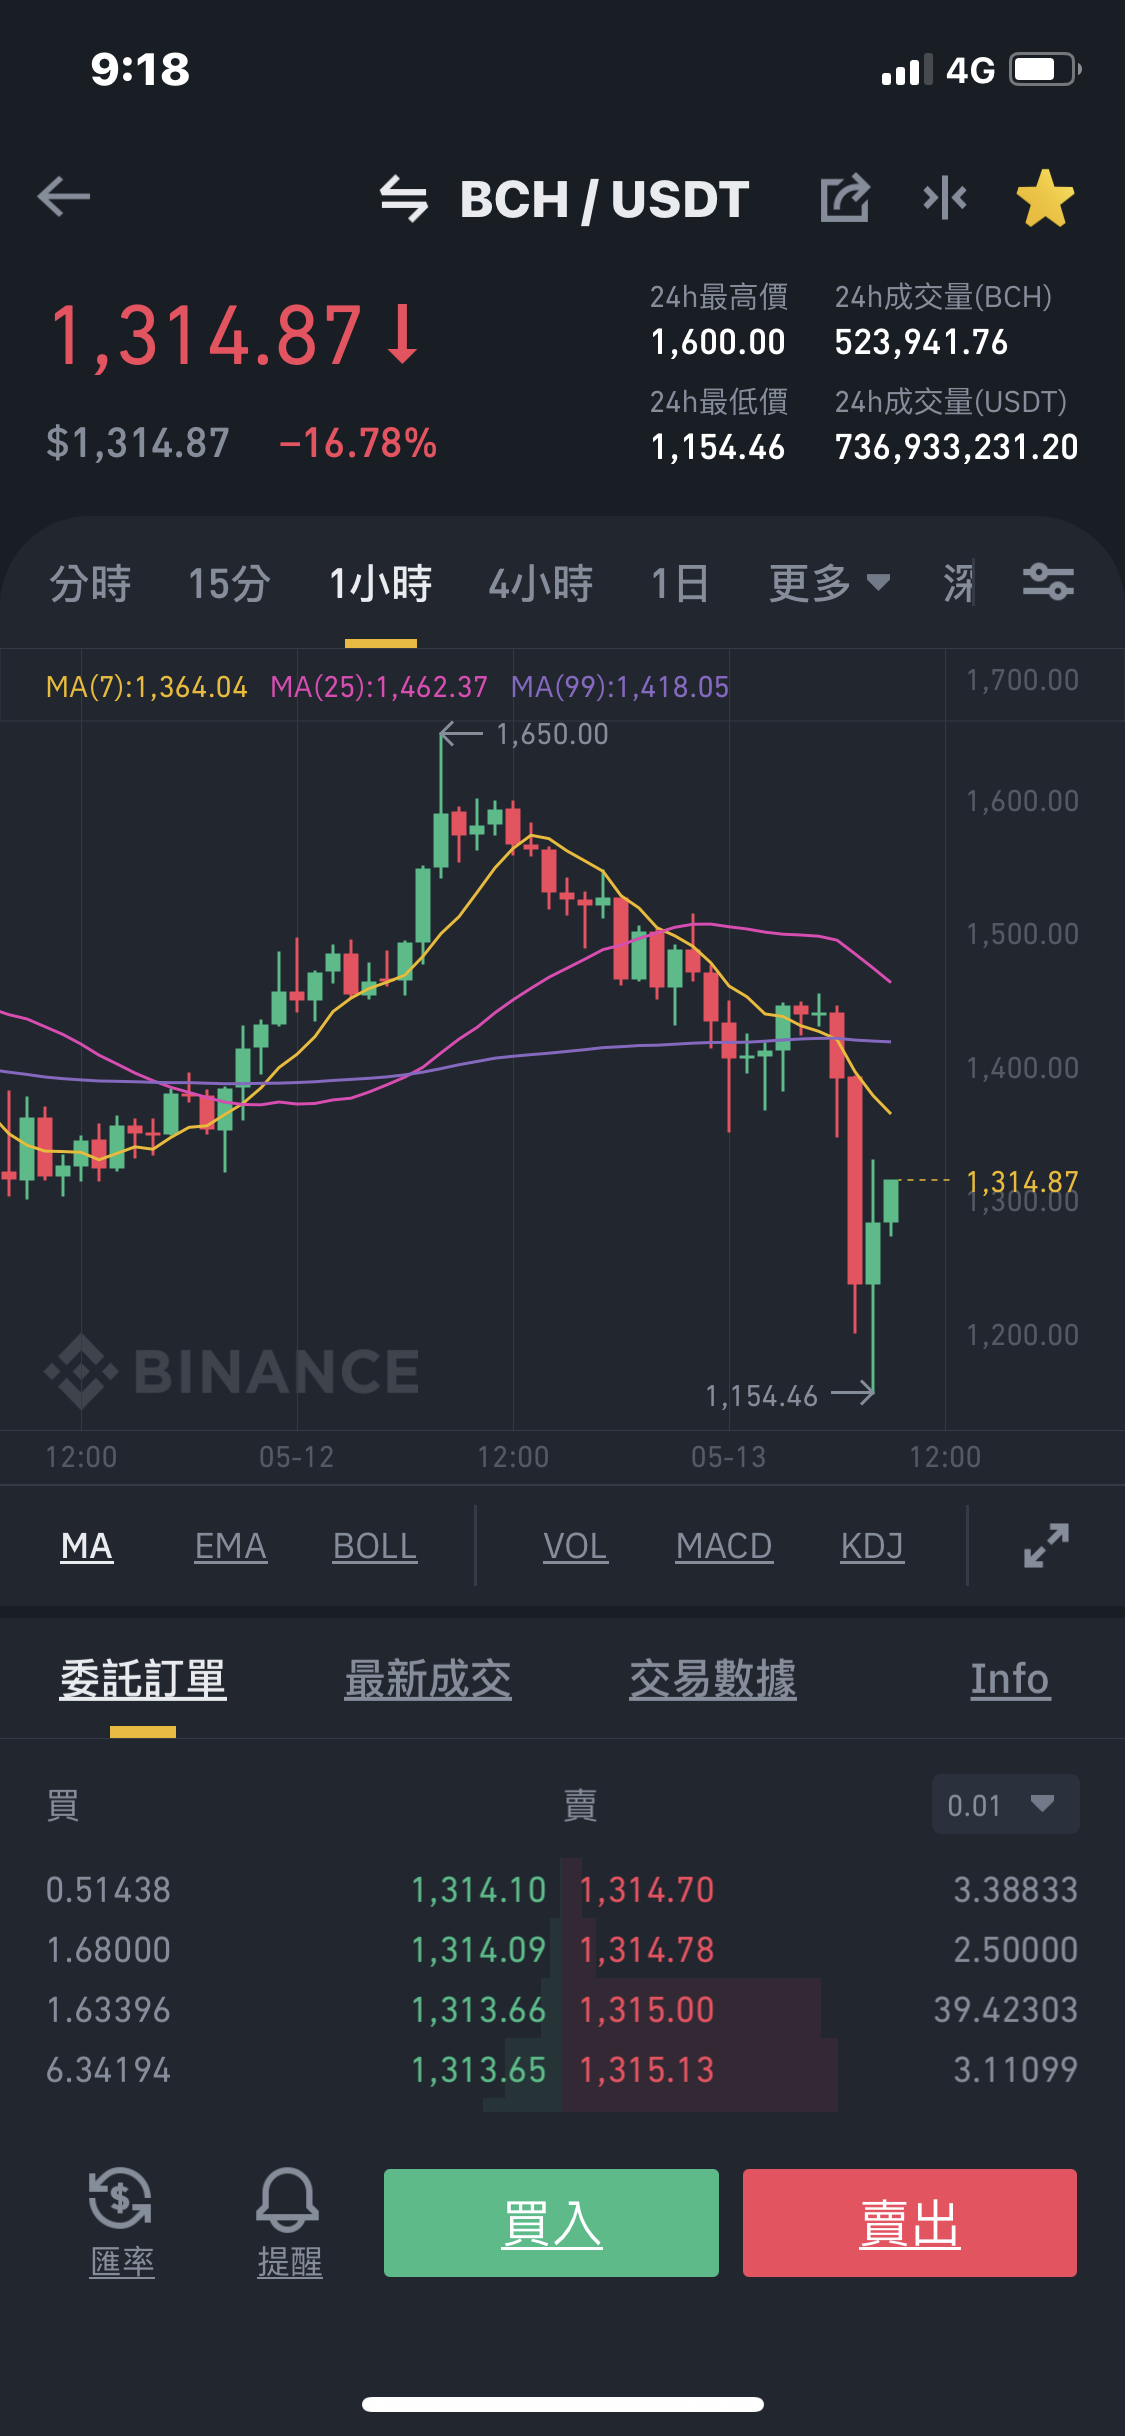Tap the green 買入 buy button
1125x2436 pixels.
[x=551, y=2223]
